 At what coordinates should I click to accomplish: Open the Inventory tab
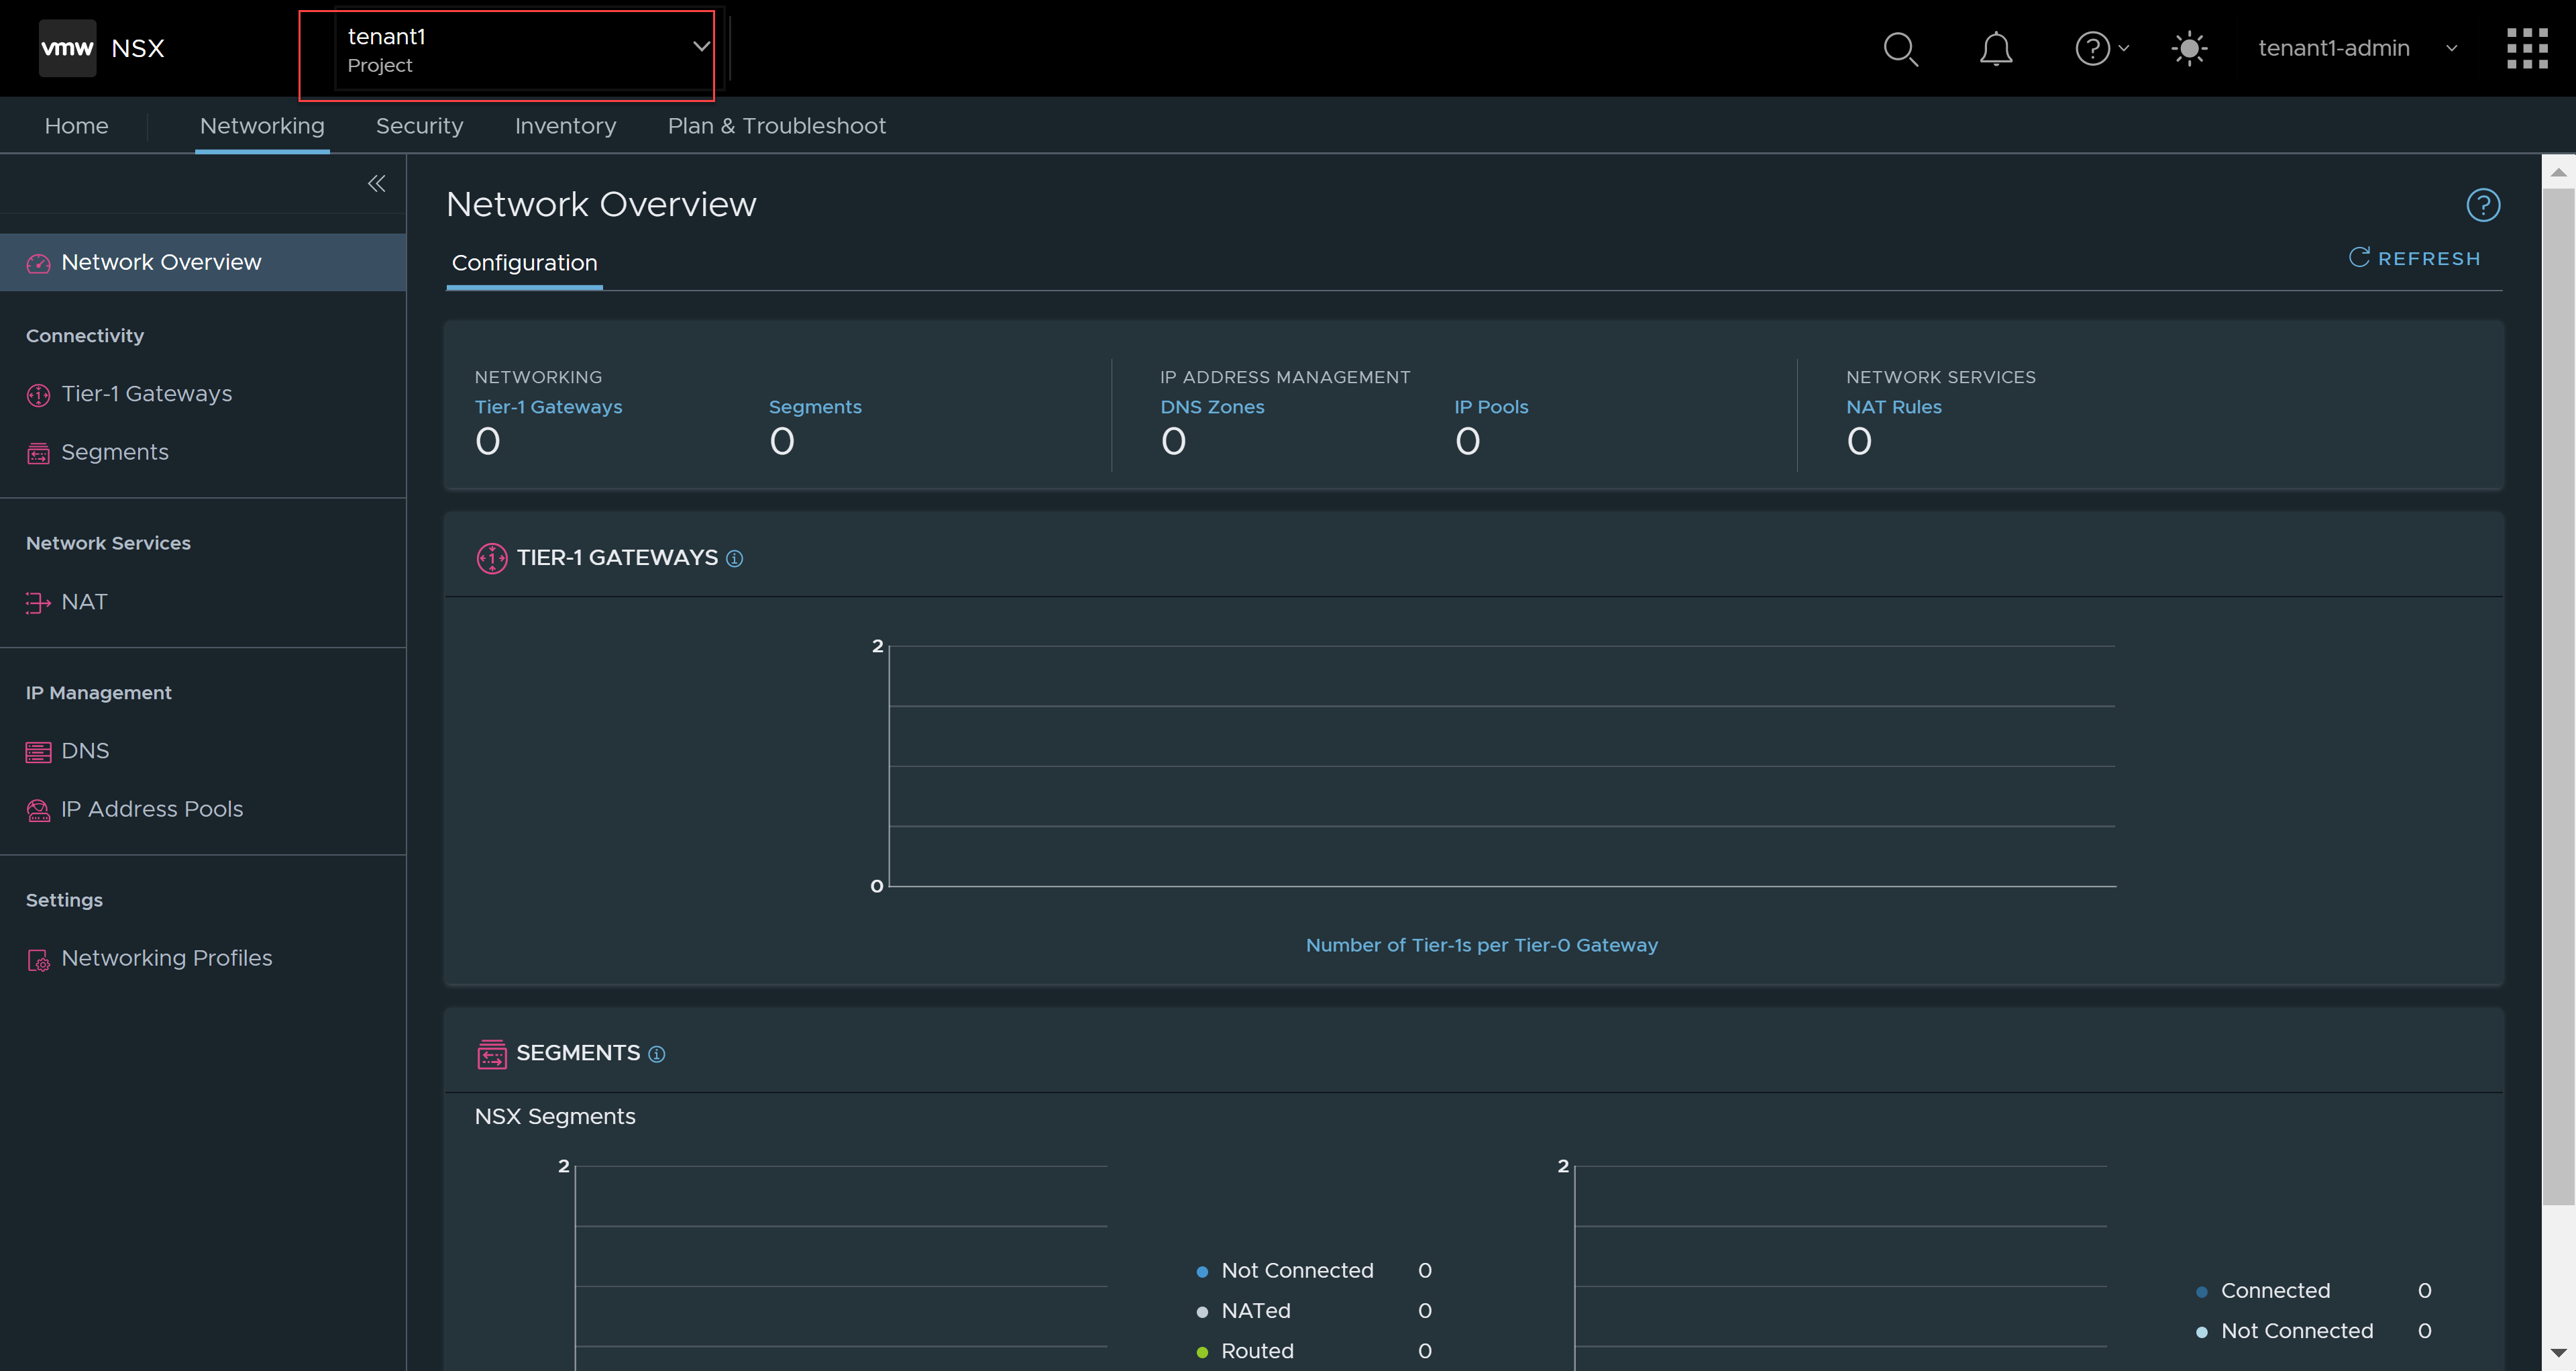coord(565,126)
